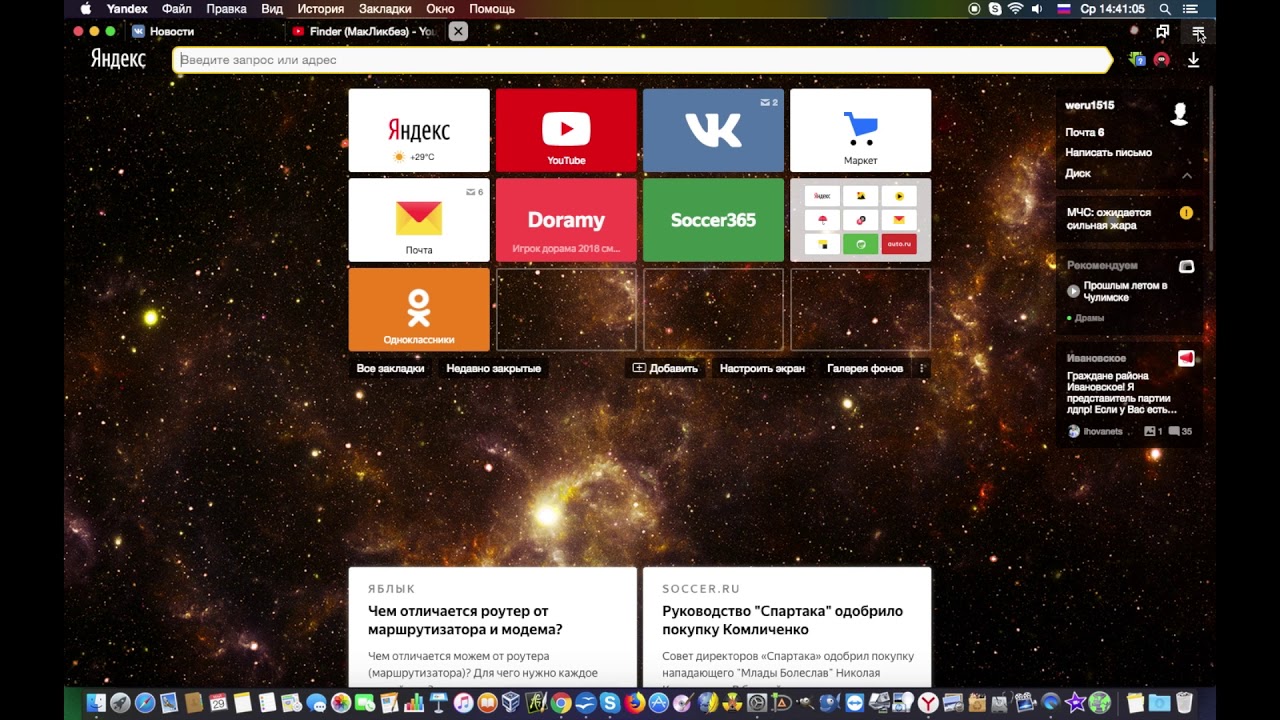Open the YouTube tile

click(566, 130)
